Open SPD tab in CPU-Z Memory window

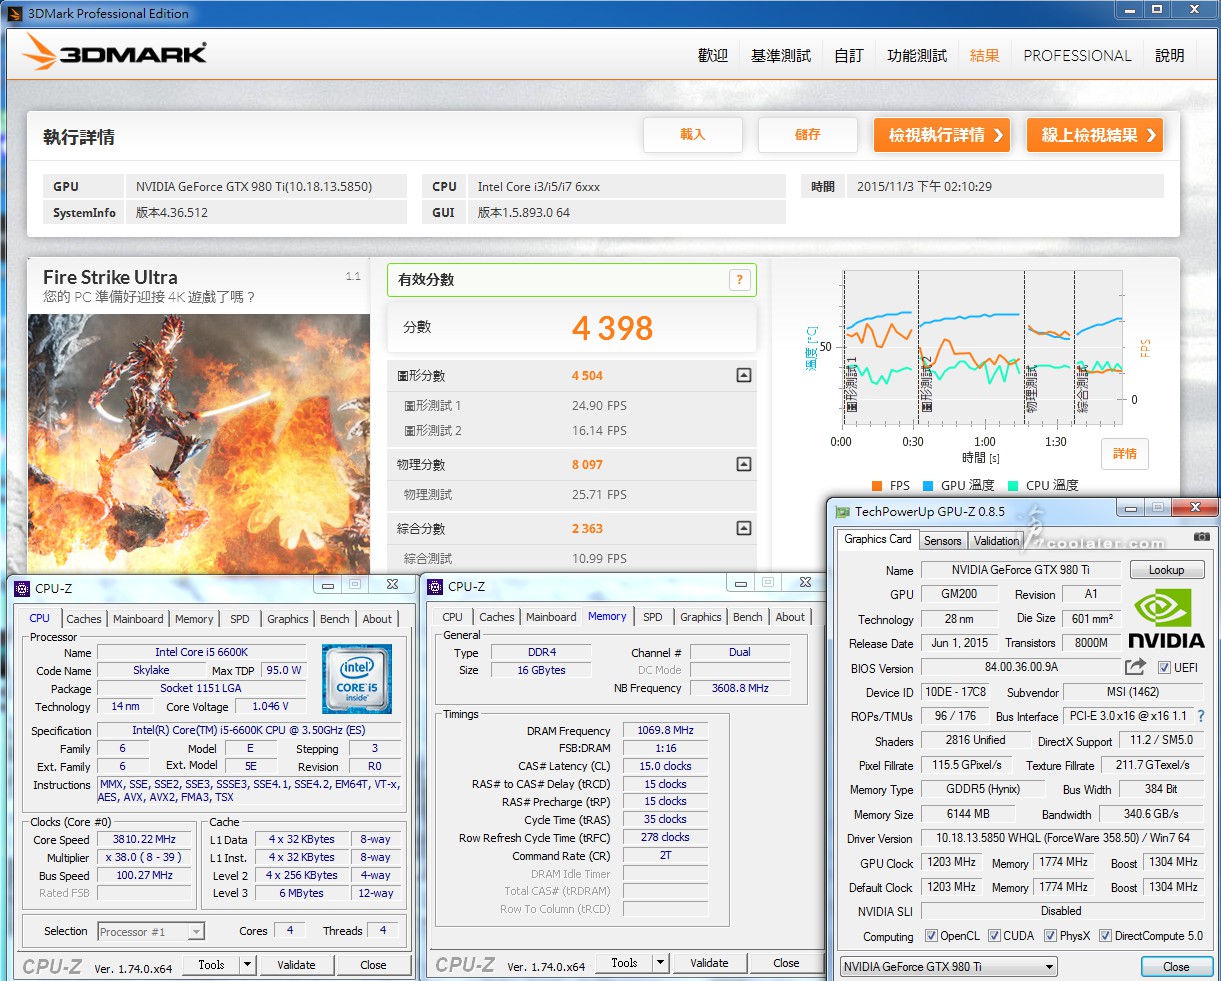point(653,617)
